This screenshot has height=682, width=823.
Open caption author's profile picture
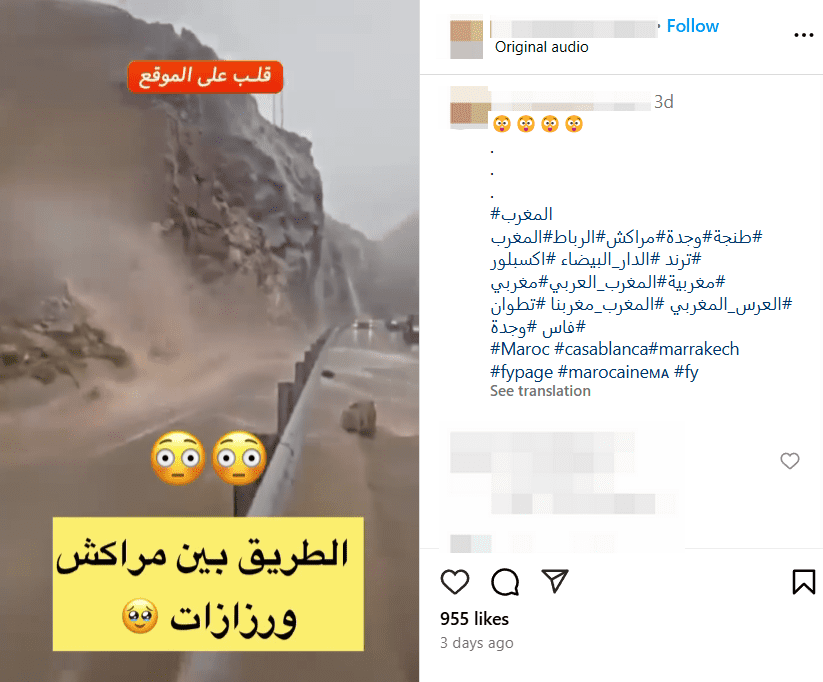point(470,107)
